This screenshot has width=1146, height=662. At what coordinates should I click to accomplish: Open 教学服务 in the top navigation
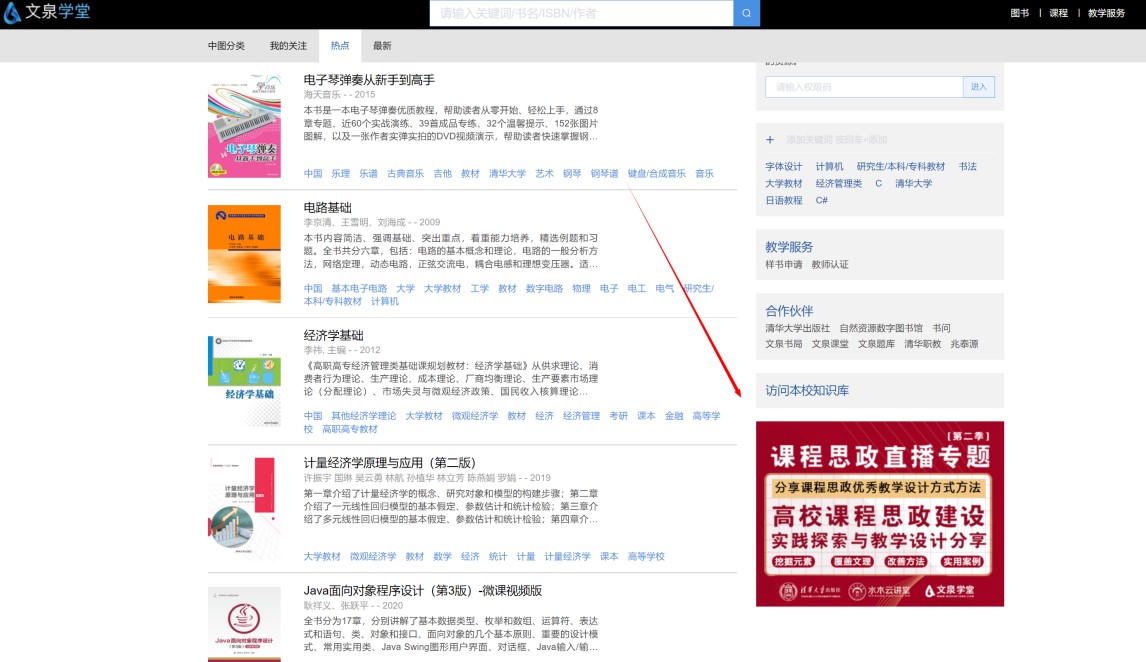tap(1106, 13)
